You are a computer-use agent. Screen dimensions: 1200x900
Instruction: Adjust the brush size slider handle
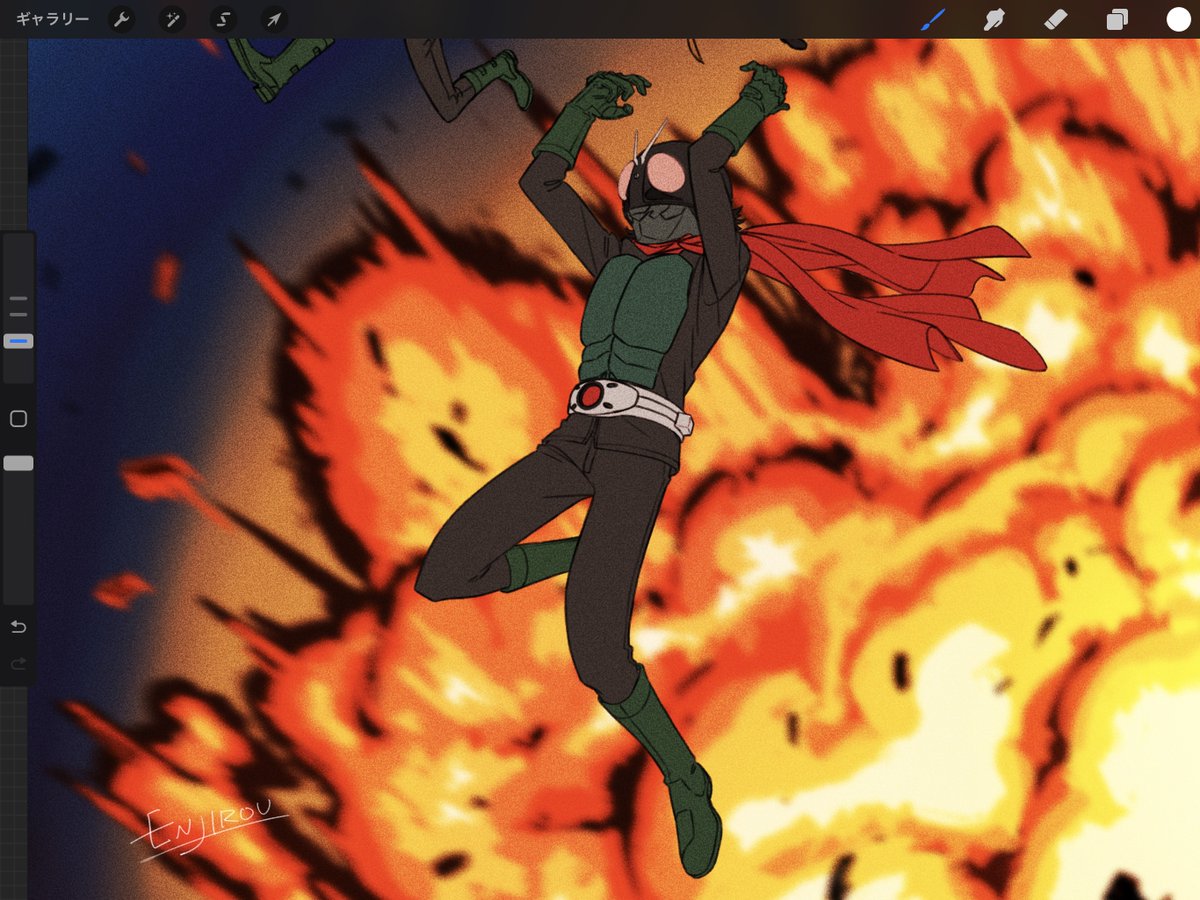pos(18,341)
